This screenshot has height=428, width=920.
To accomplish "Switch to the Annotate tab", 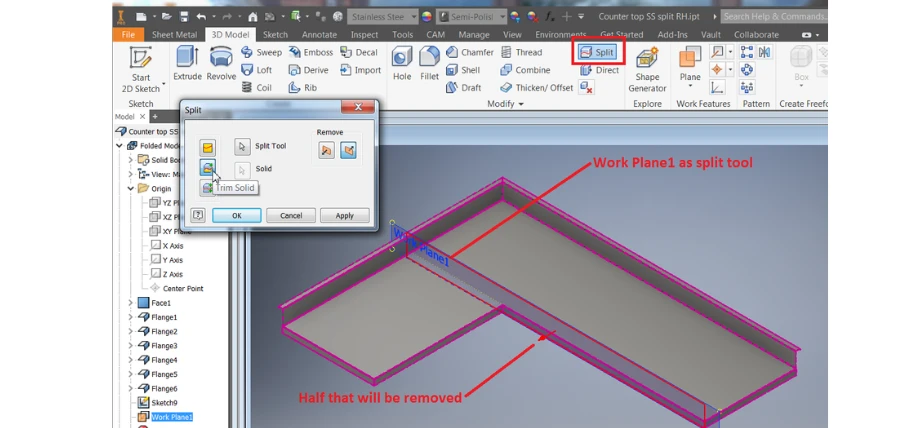I will point(319,35).
